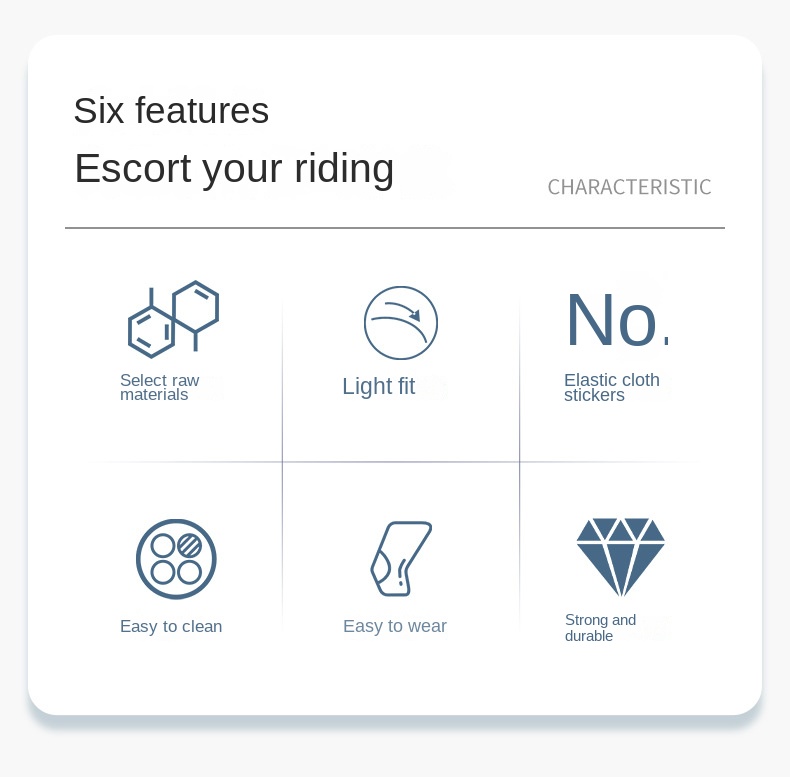Screen dimensions: 790x777
Task: Click the four-circle Easy to clean icon
Action: pos(176,559)
